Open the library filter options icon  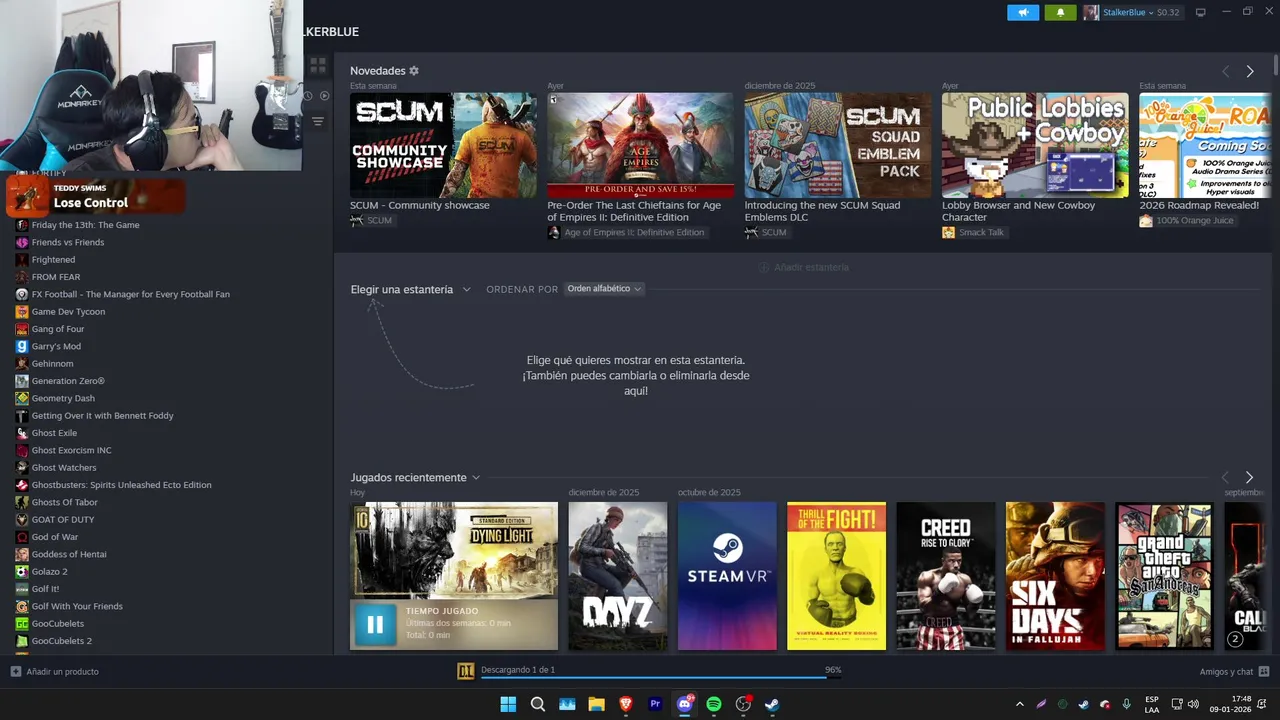coord(318,121)
